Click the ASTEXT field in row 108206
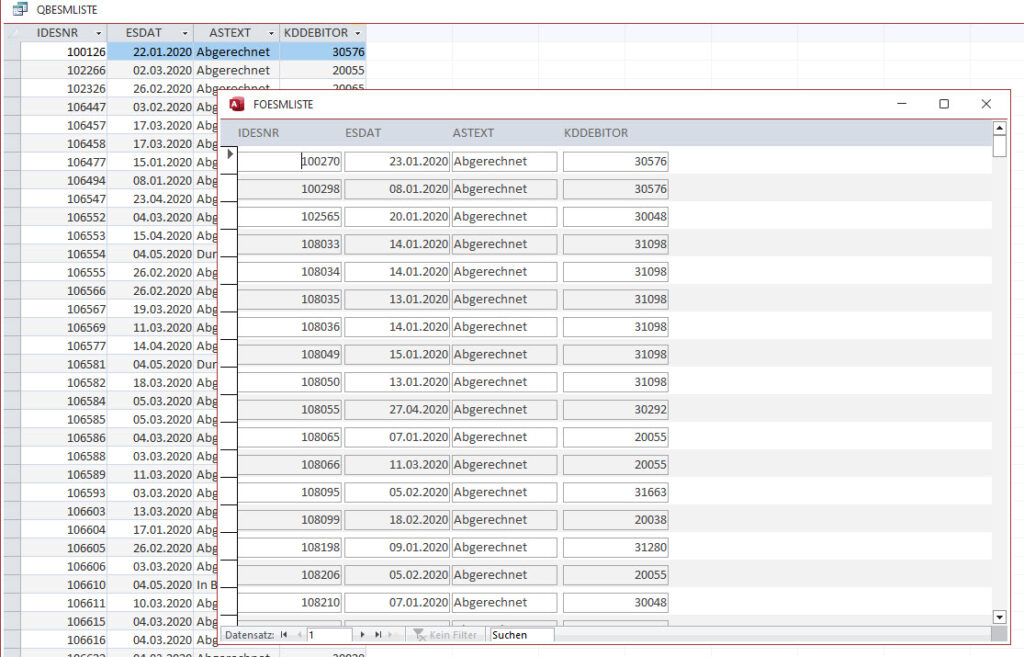 pyautogui.click(x=504, y=575)
